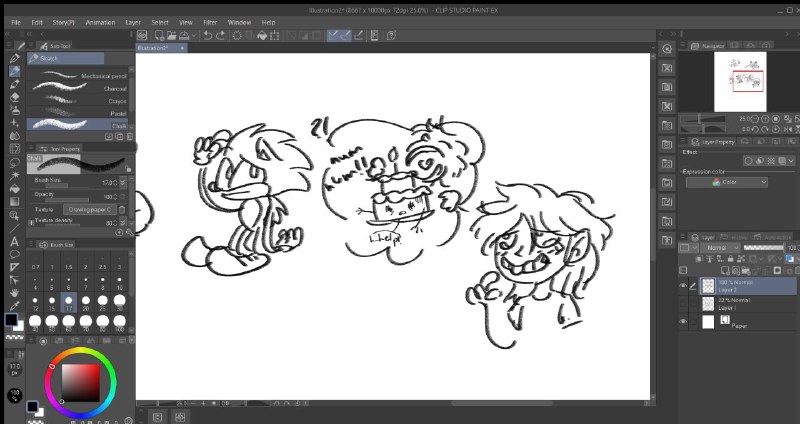Click the Undo arrow in the command bar
Image resolution: width=800 pixels, height=424 pixels.
[208, 35]
